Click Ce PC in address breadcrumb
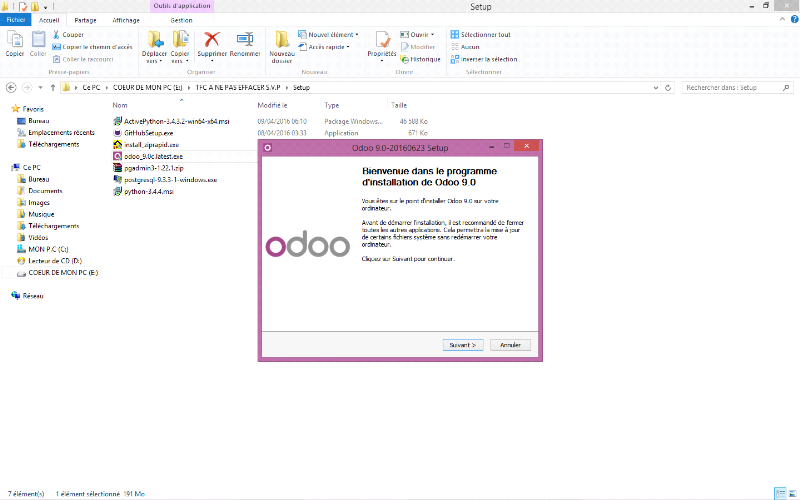Screen dimensions: 800x500 (91, 88)
